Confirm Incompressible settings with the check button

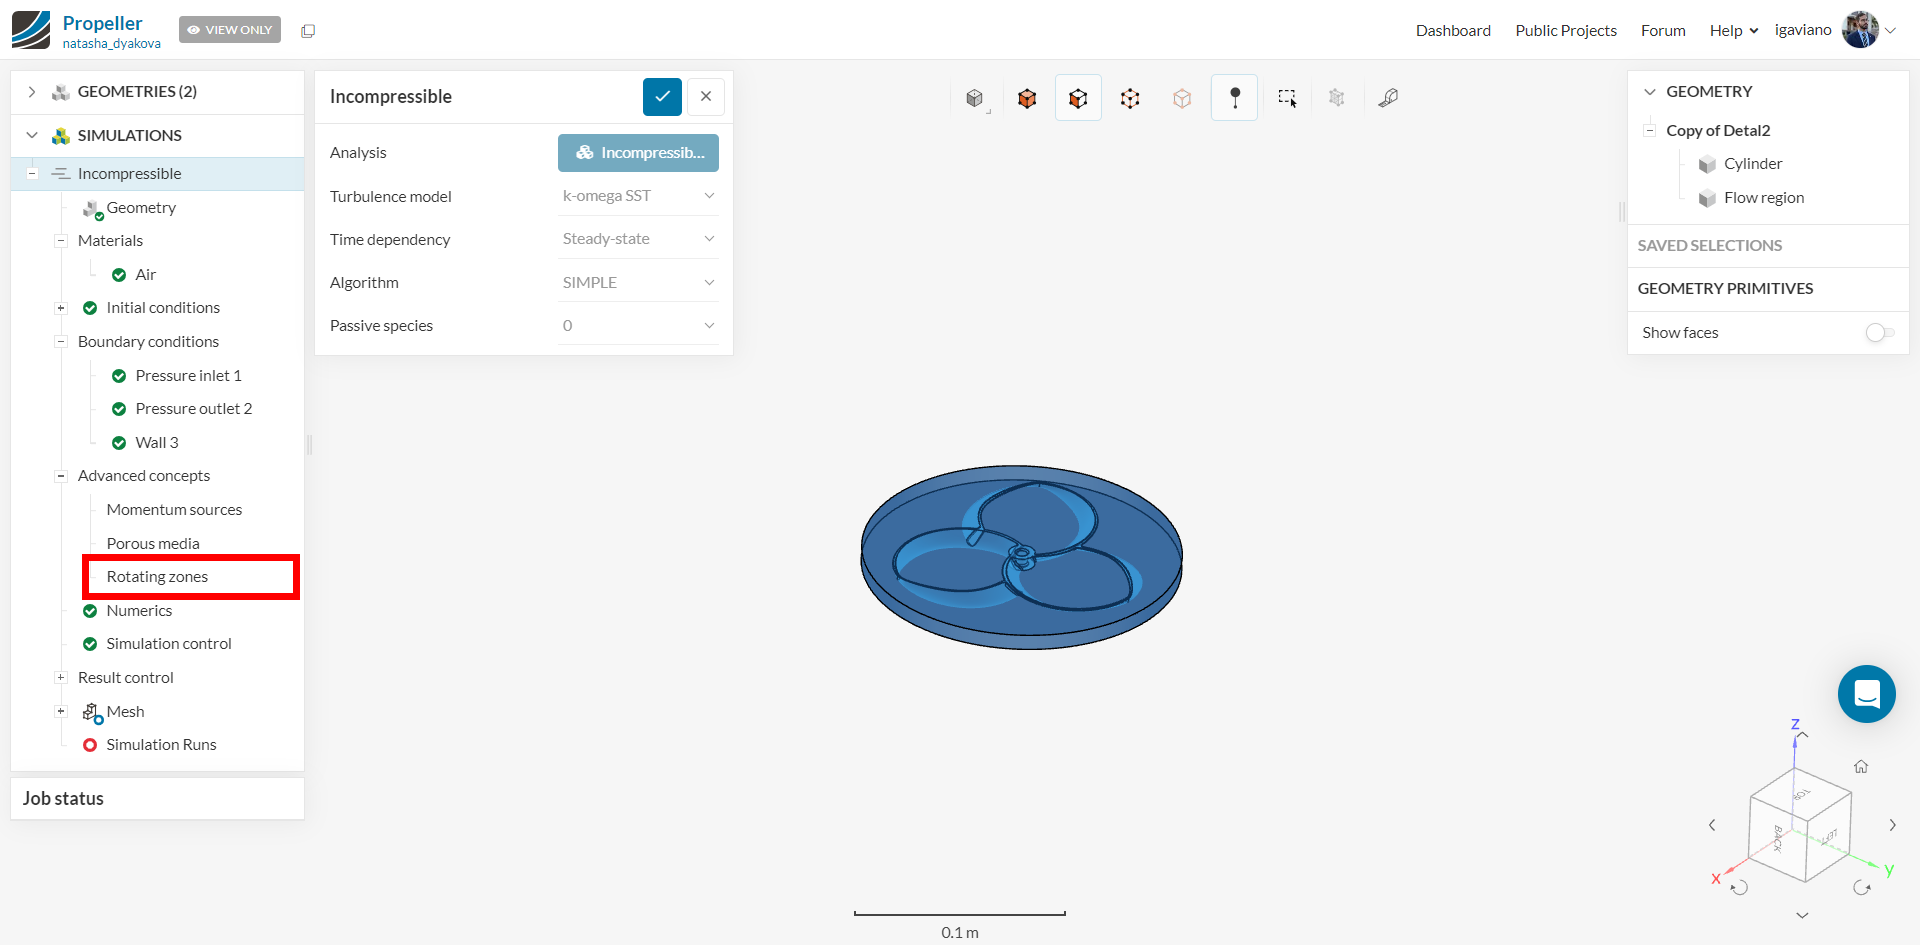pyautogui.click(x=662, y=96)
